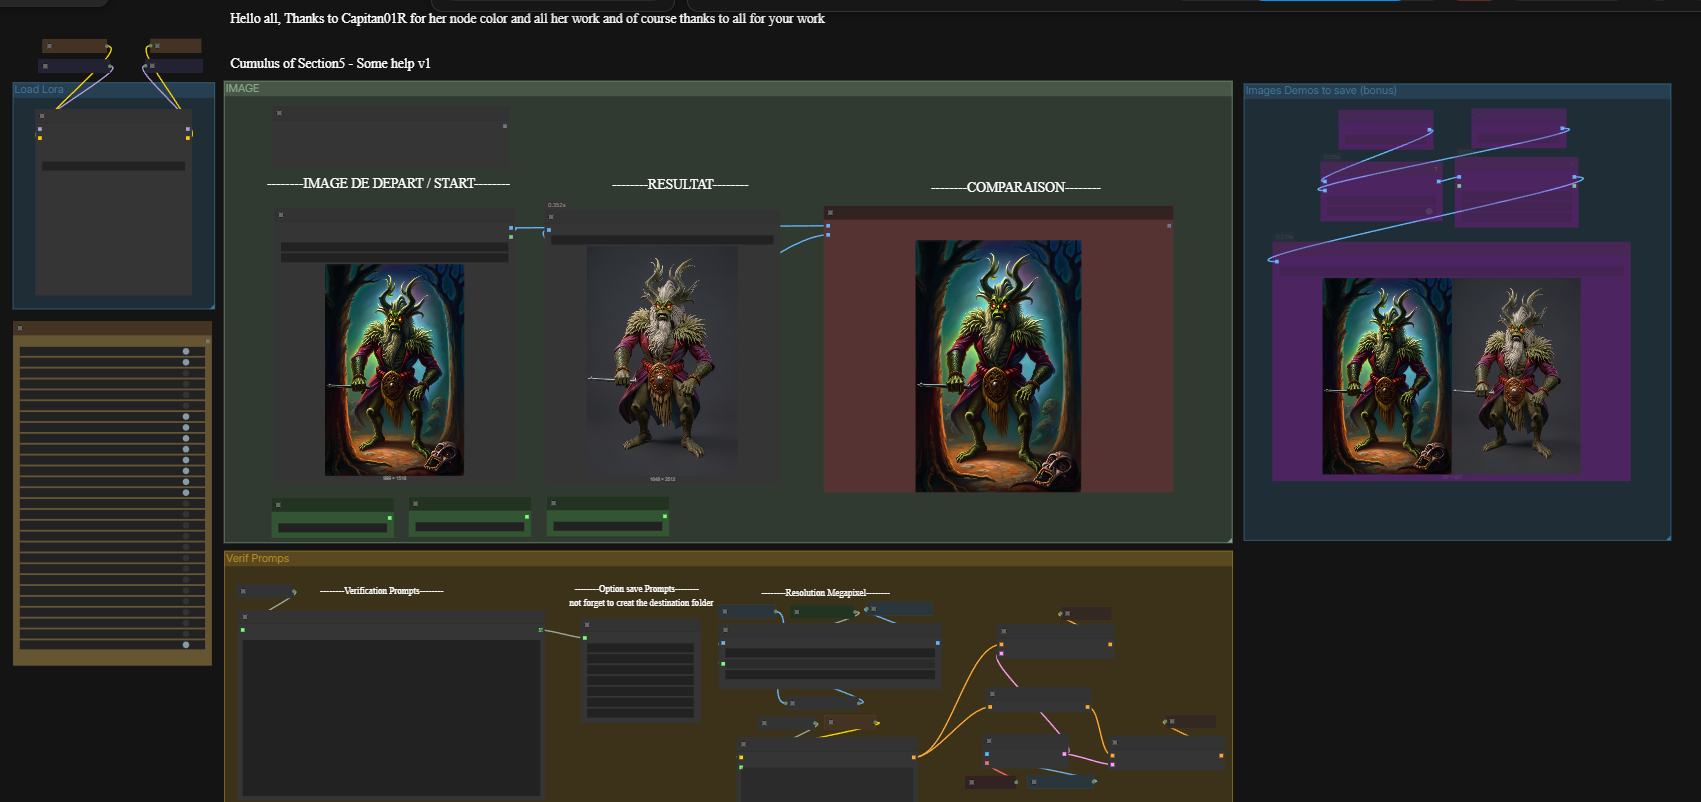Toggle the topmost switch in the brown list node
Screen dimensions: 1701x802
pos(186,351)
